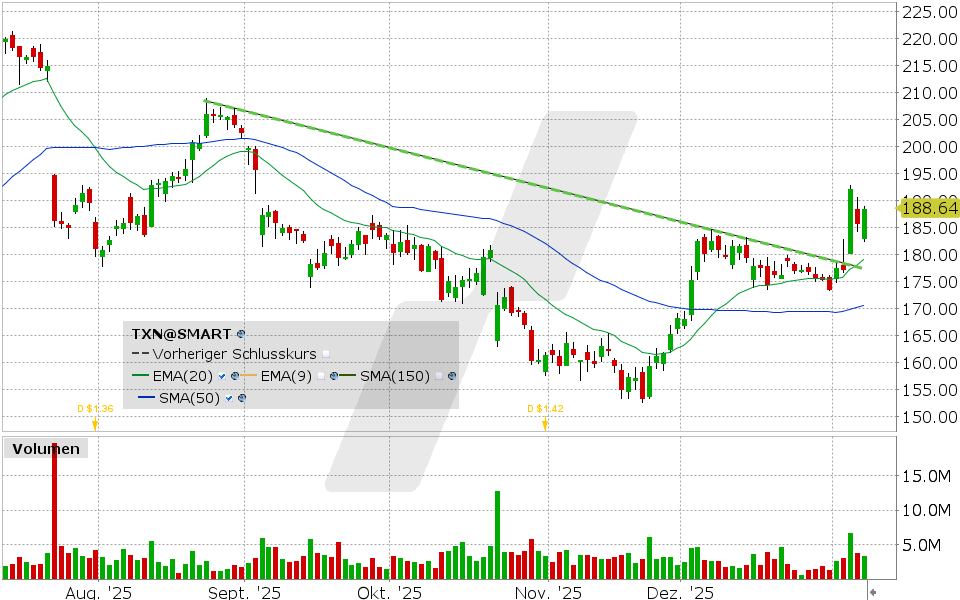Select the tall red volume spike bar
960x600 pixels.
[53, 510]
